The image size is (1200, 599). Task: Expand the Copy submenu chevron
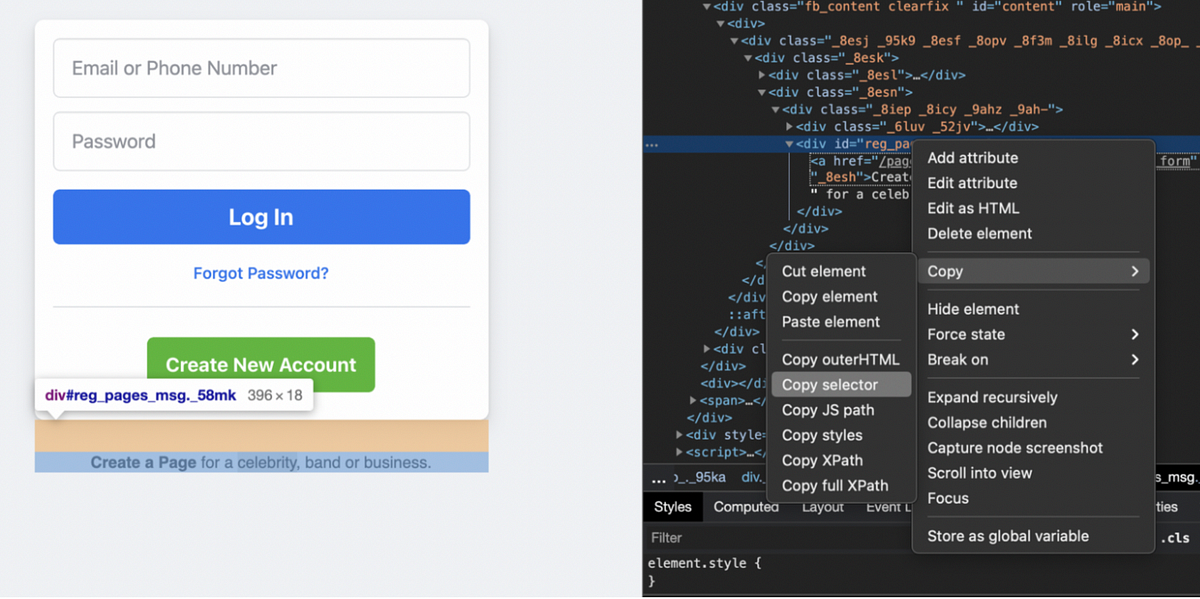[1137, 270]
